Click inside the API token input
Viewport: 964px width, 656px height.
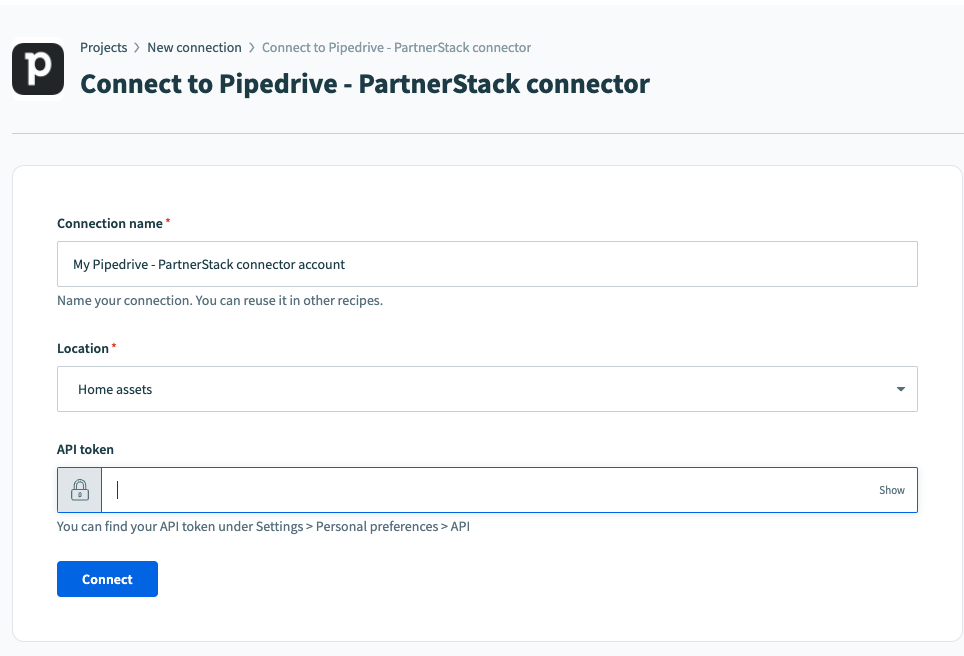click(490, 490)
